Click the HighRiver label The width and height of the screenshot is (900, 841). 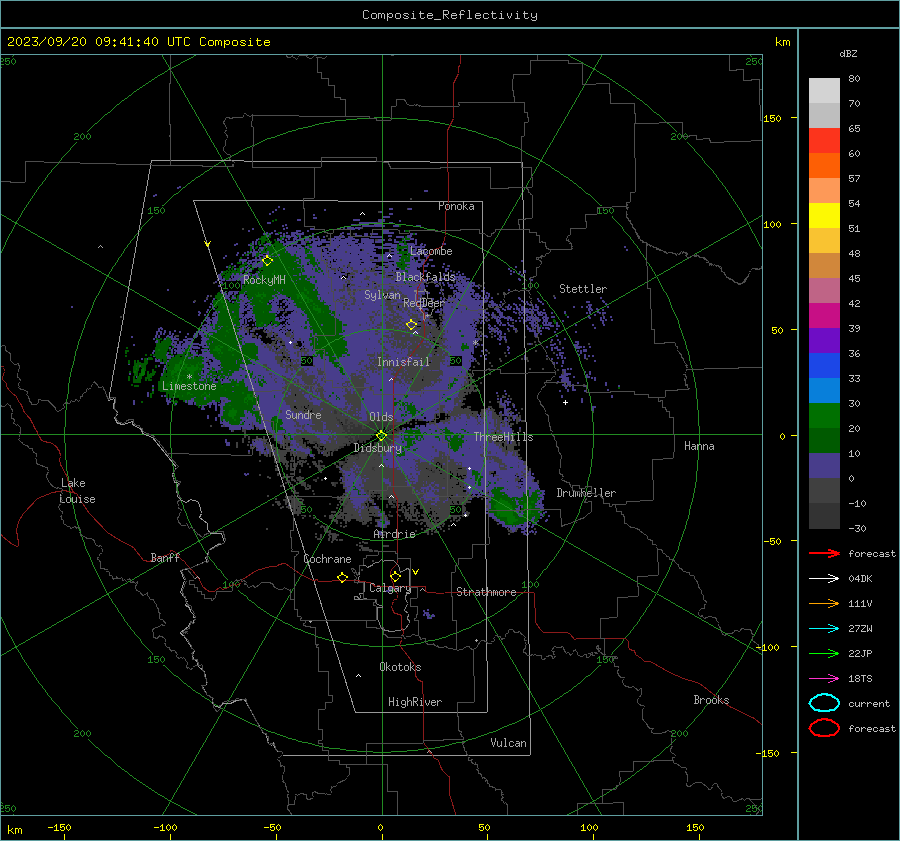415,702
